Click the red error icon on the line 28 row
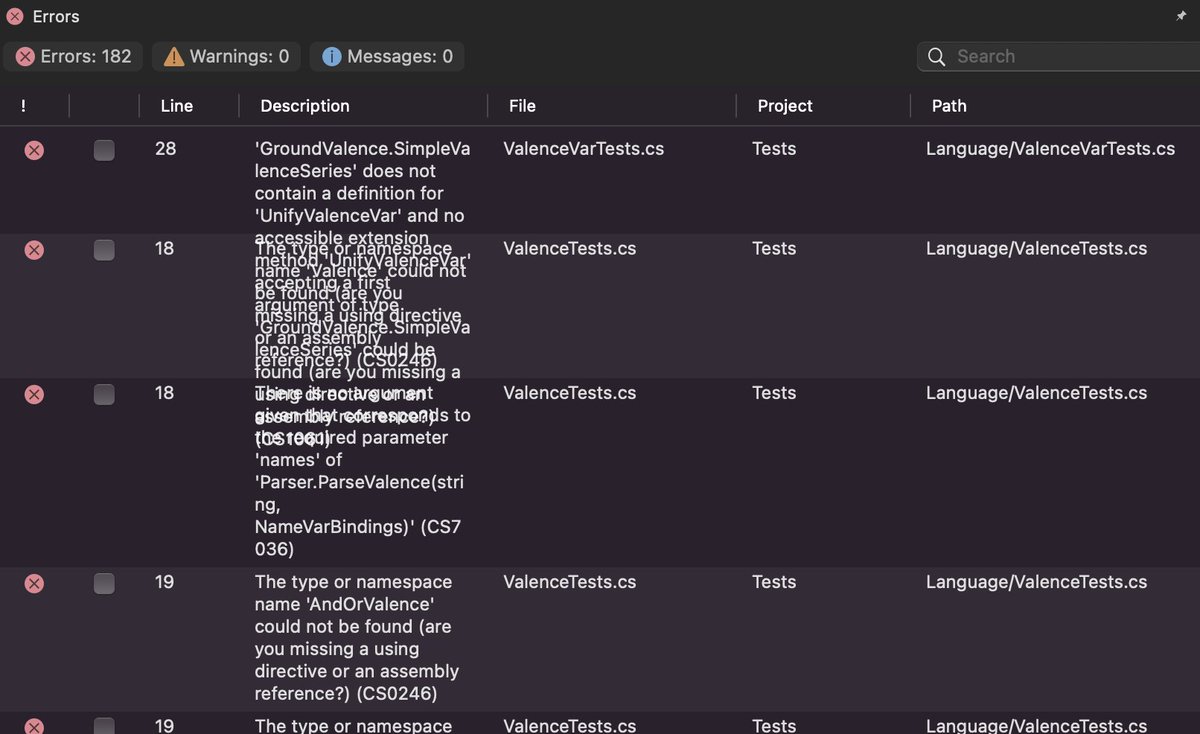Viewport: 1200px width, 734px height. [33, 150]
